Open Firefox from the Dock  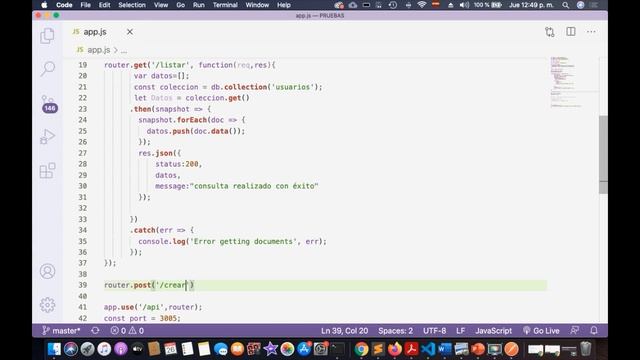click(x=395, y=349)
